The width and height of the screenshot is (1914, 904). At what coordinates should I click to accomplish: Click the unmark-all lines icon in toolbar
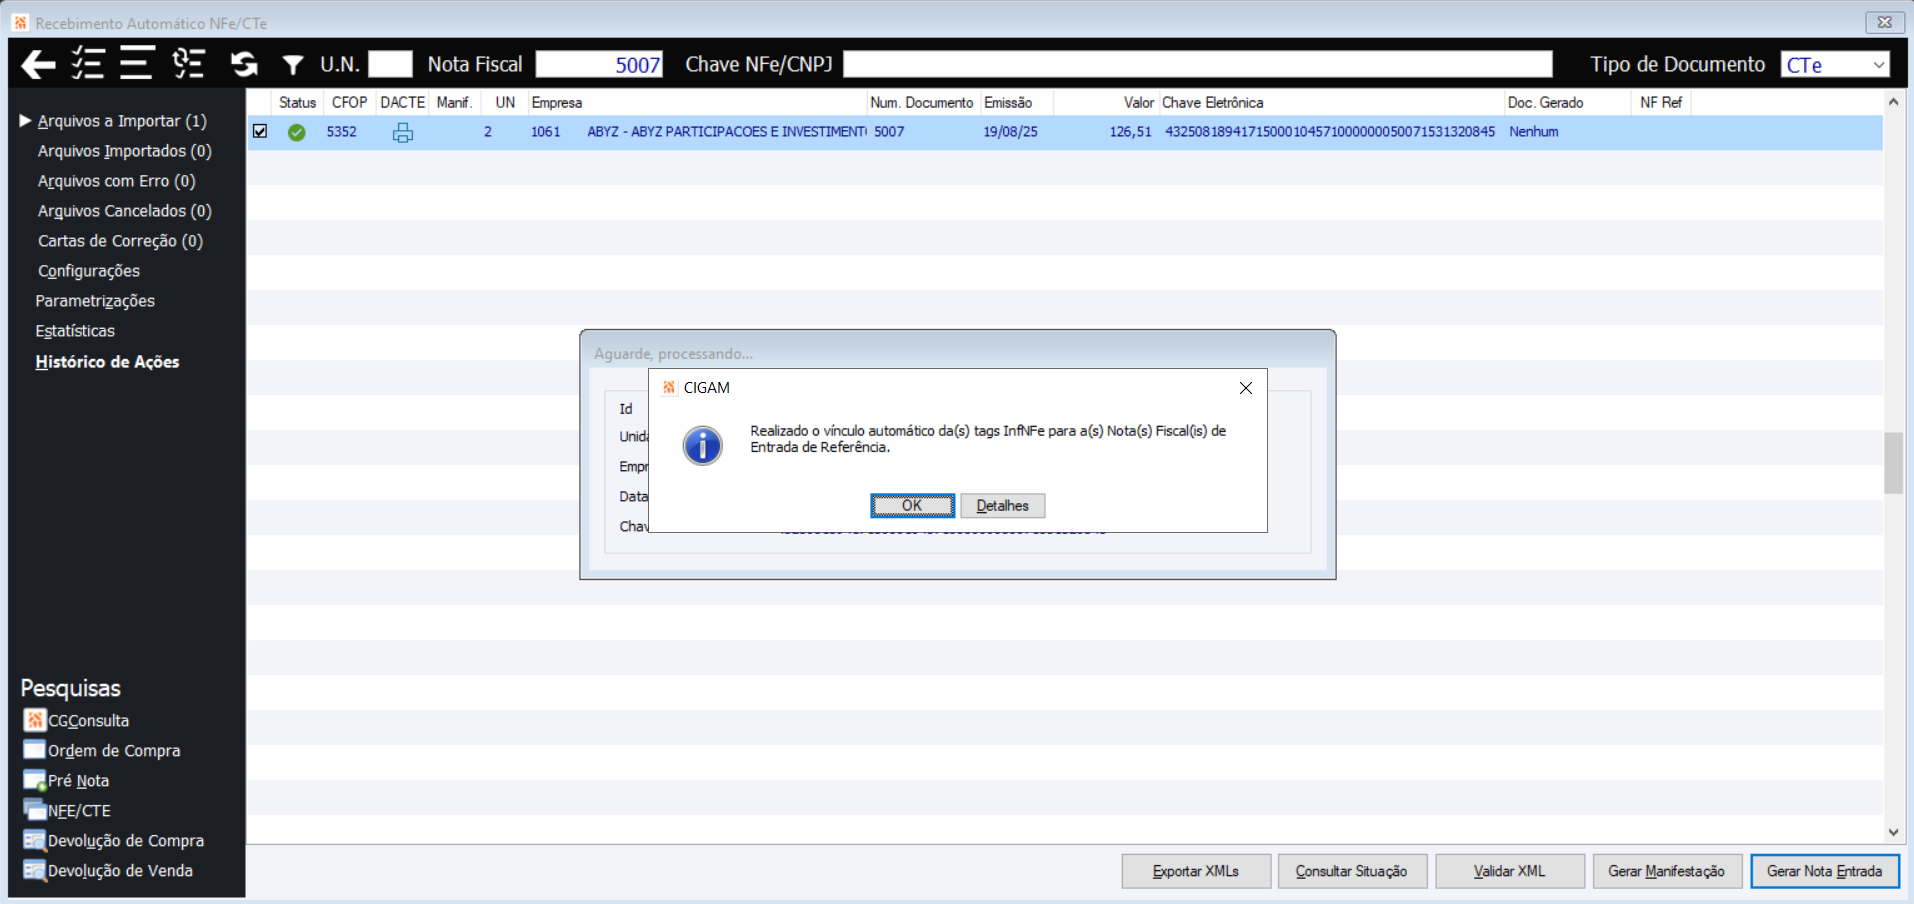click(x=136, y=64)
